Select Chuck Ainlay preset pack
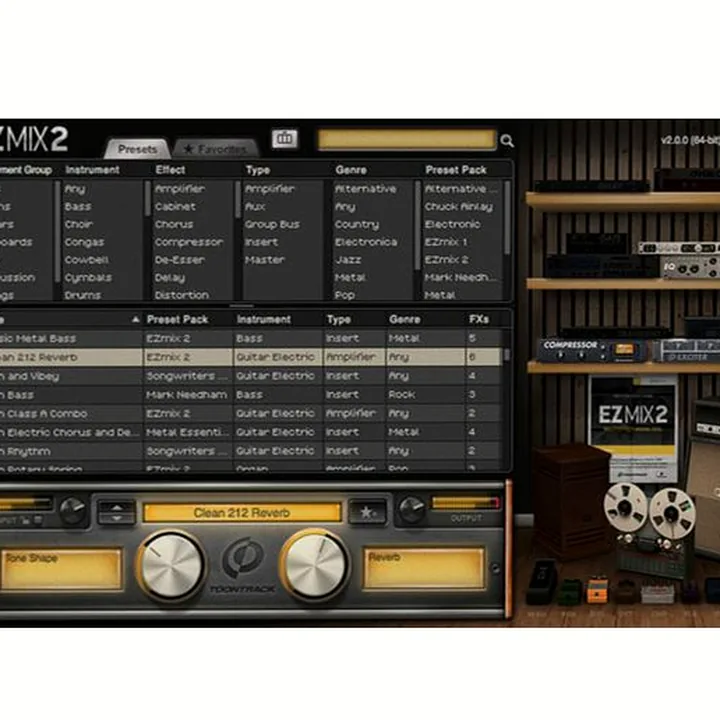Viewport: 720px width, 720px height. click(x=459, y=207)
